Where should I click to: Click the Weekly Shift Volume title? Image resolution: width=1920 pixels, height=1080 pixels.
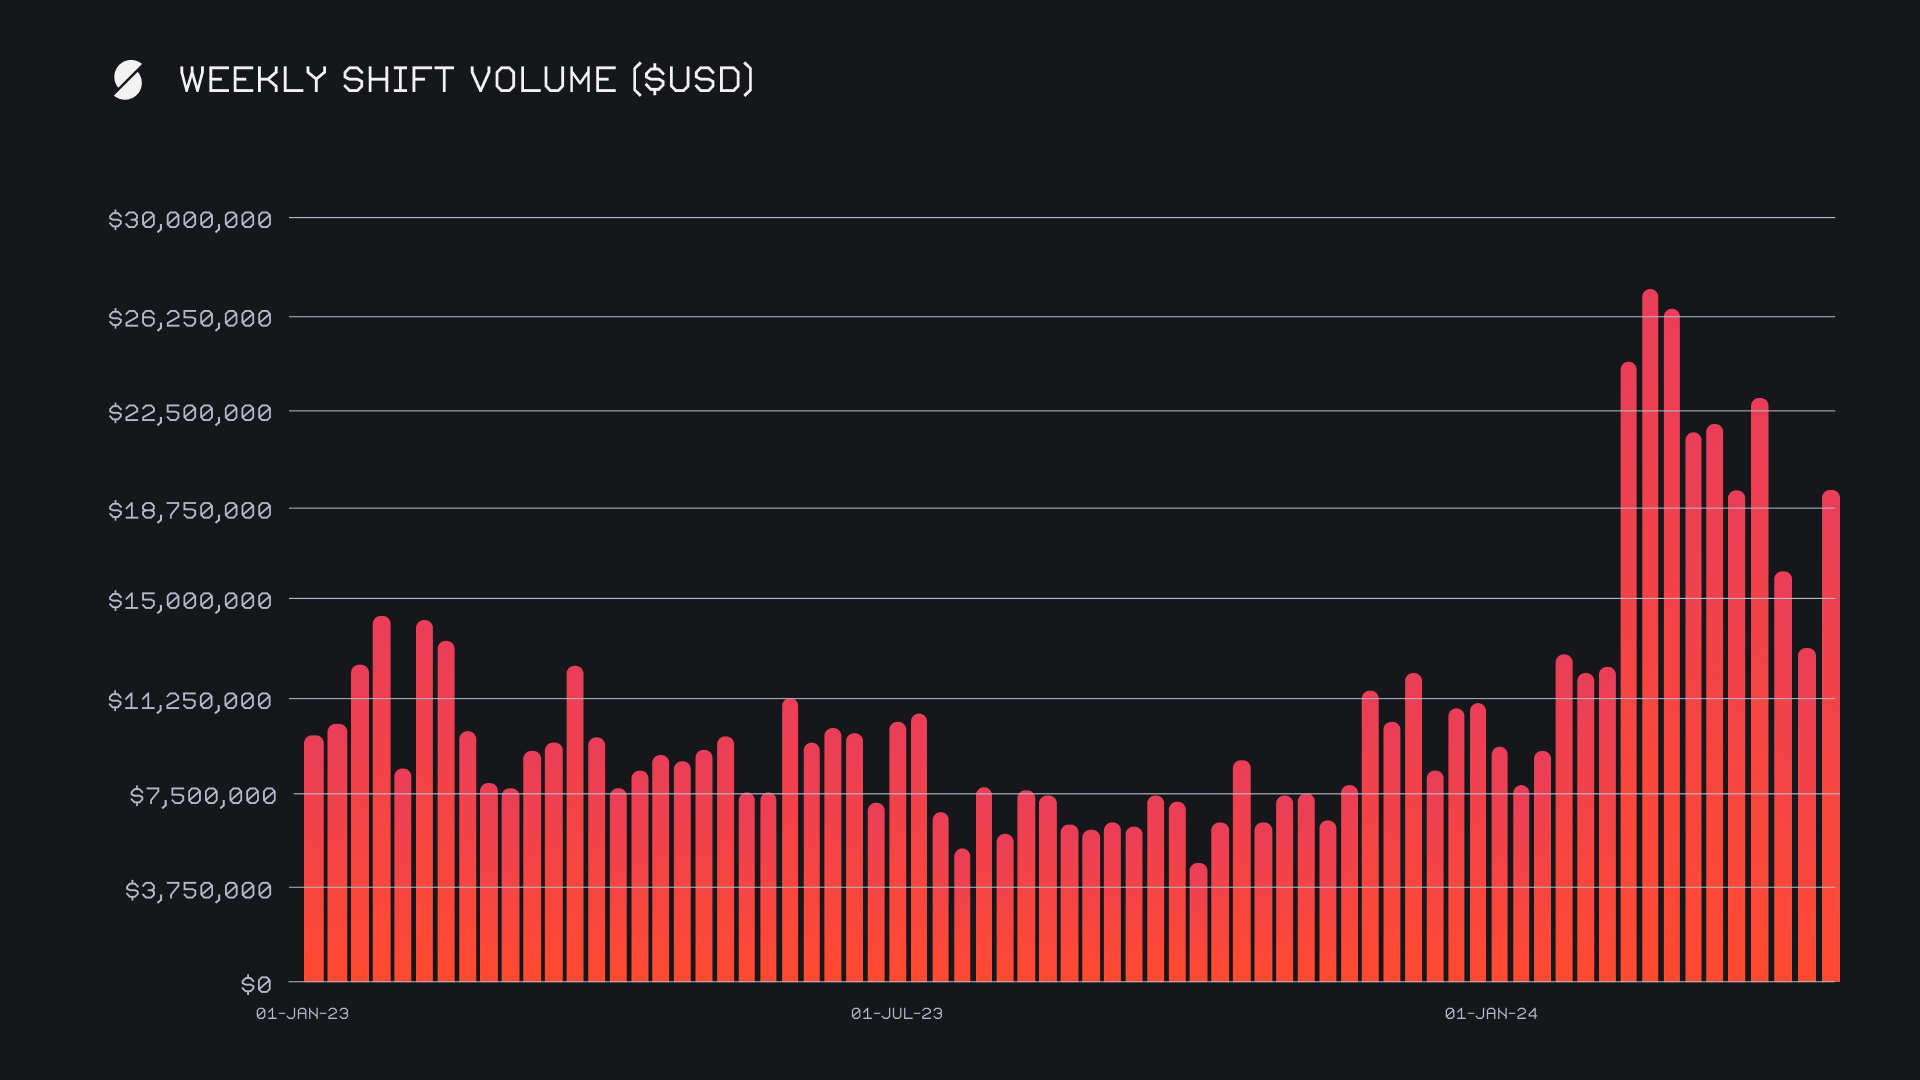466,80
